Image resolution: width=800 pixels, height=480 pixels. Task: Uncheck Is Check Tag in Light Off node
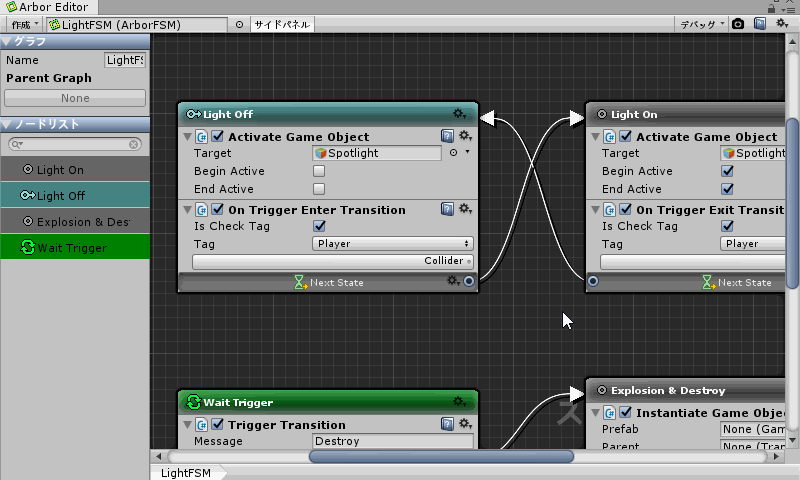coord(319,226)
